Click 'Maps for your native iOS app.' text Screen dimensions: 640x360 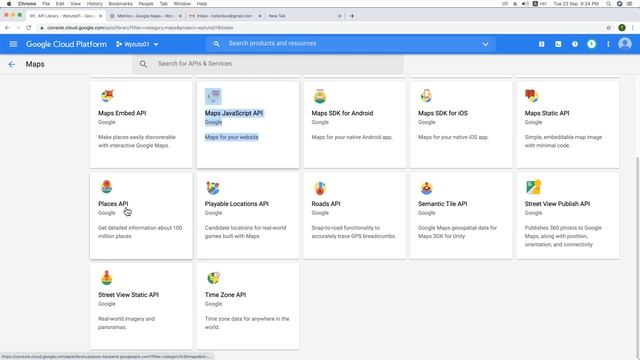point(453,137)
